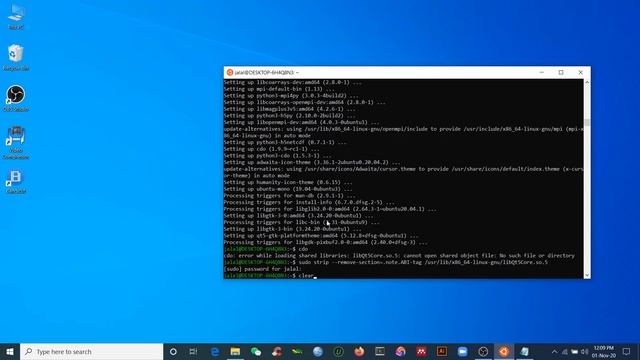Open the volume tray icon
The width and height of the screenshot is (640, 360).
click(x=584, y=352)
